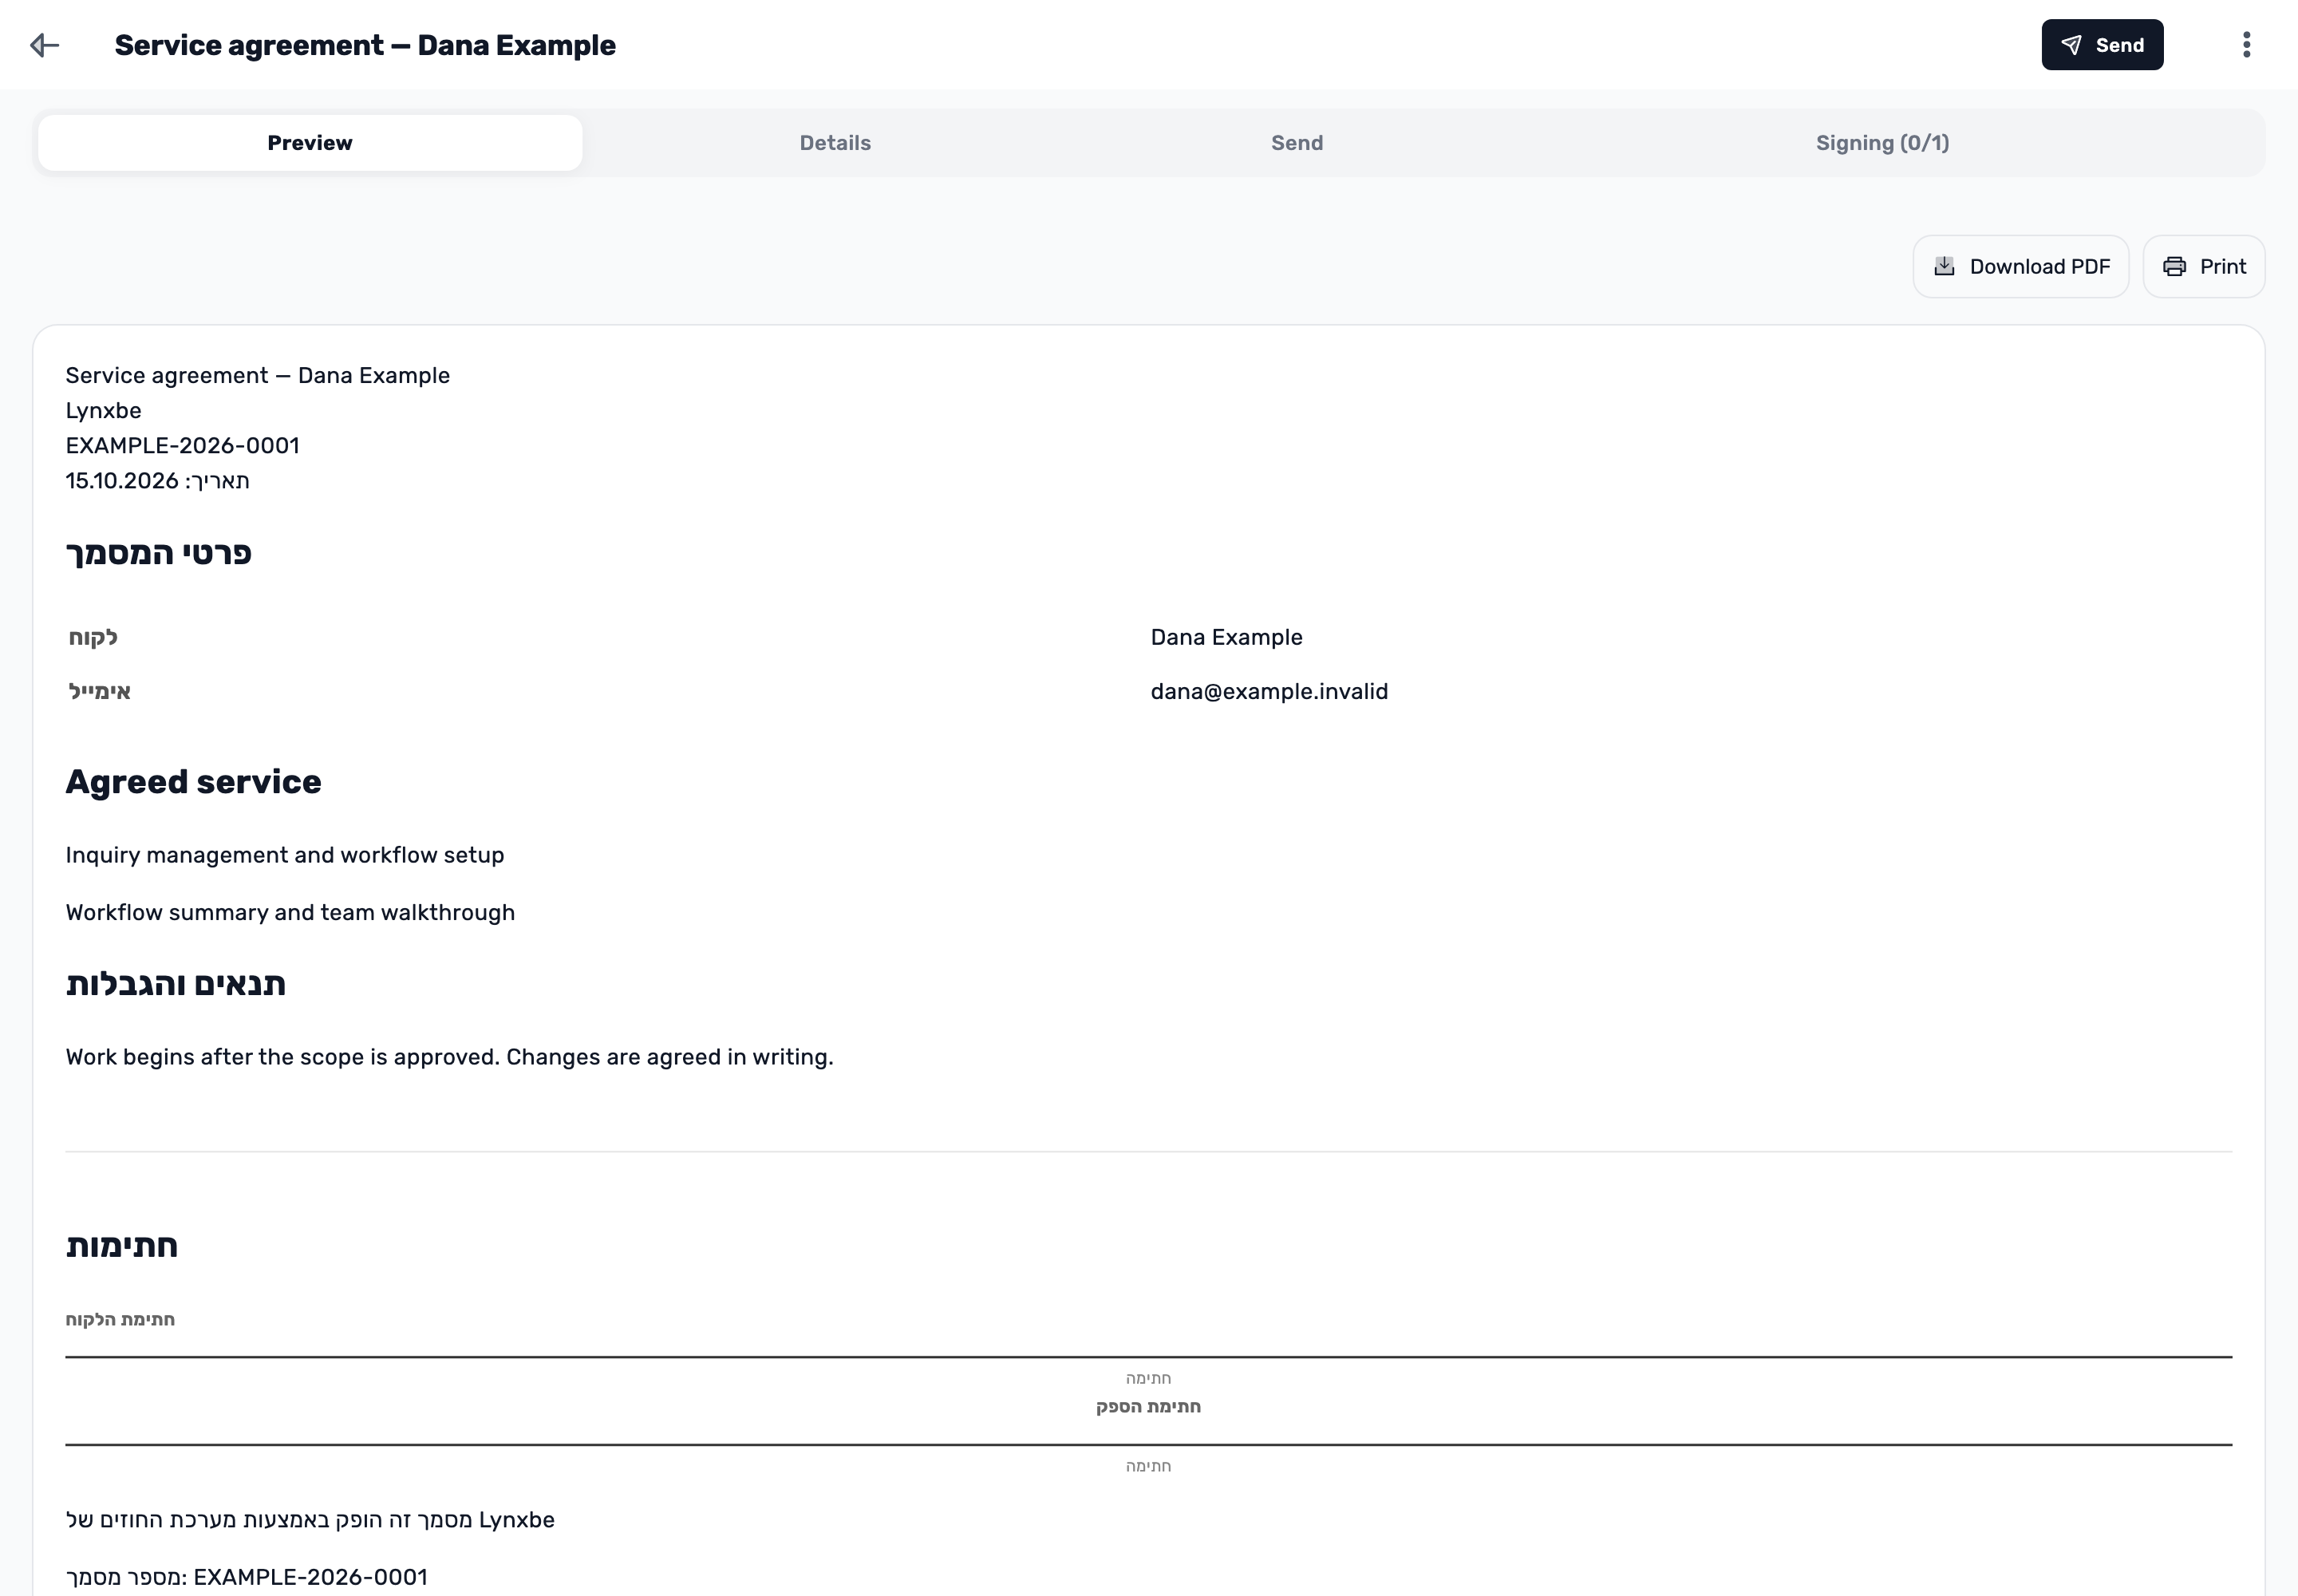The image size is (2298, 1596).
Task: Click the 'פרטי המסמך' heading
Action: 159,553
